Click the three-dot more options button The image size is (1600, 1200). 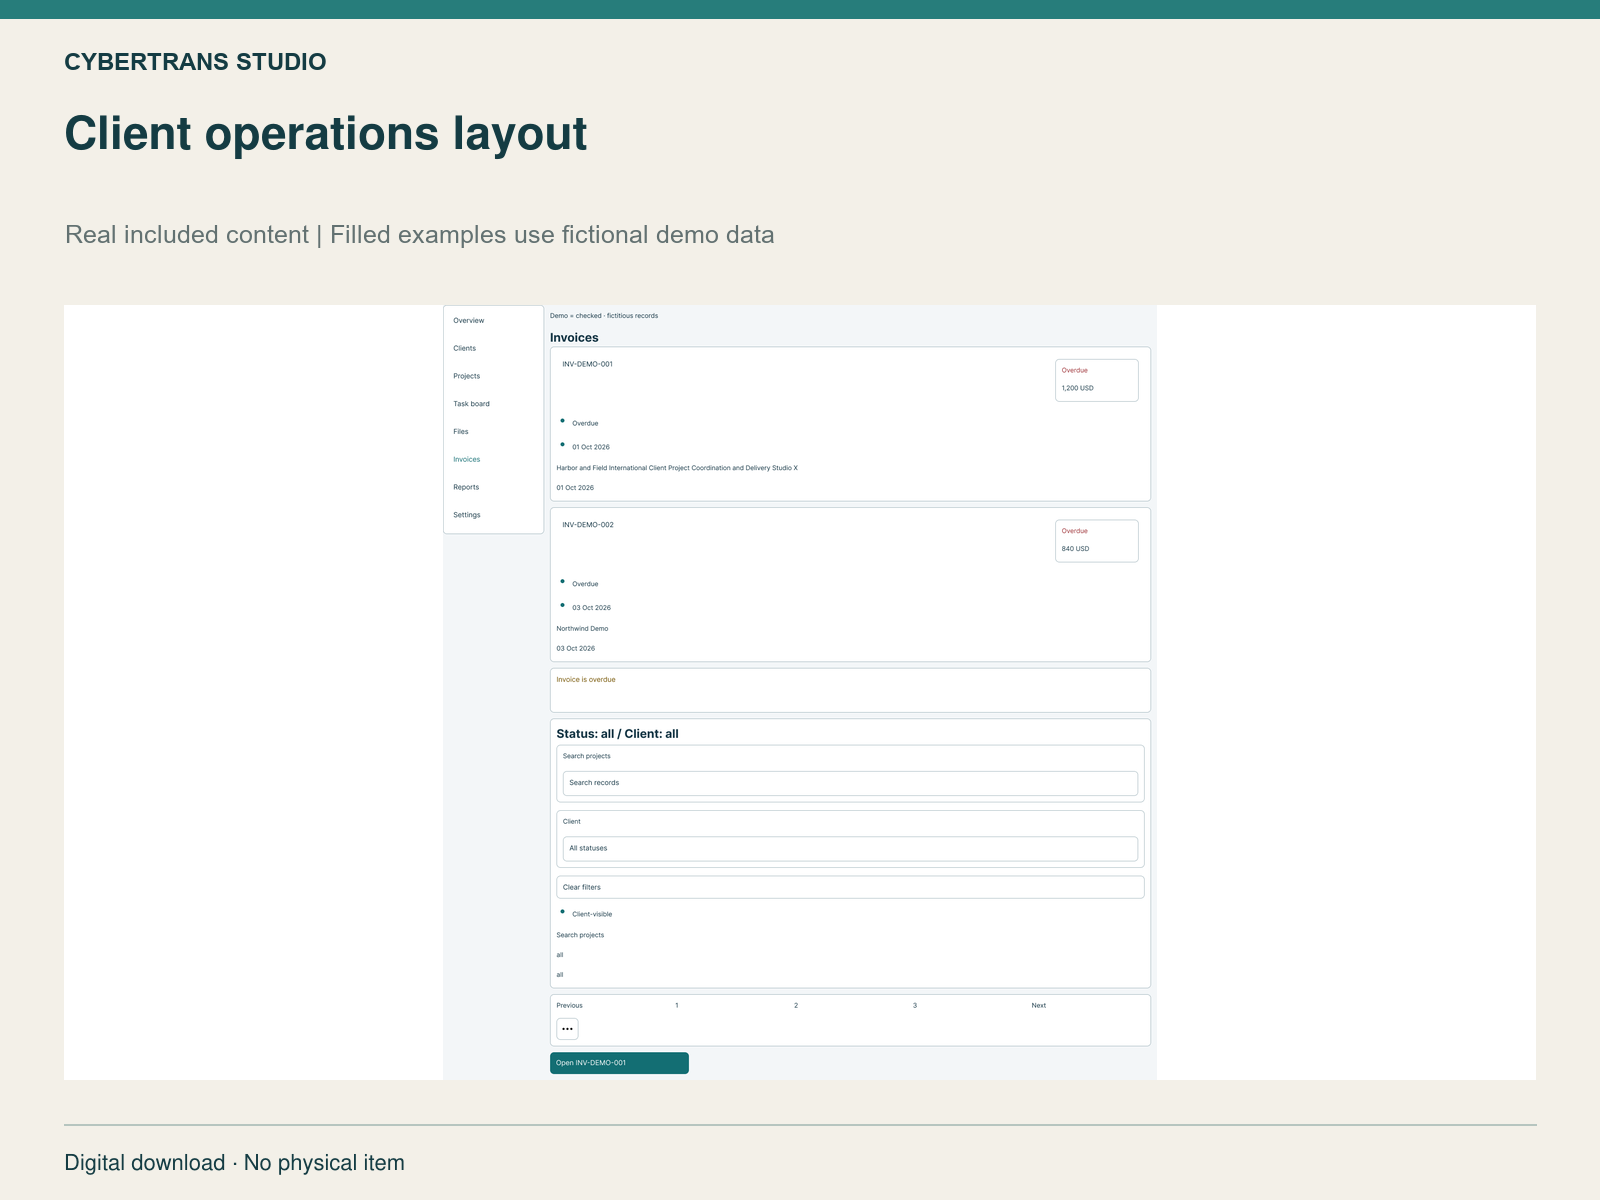pyautogui.click(x=567, y=1029)
